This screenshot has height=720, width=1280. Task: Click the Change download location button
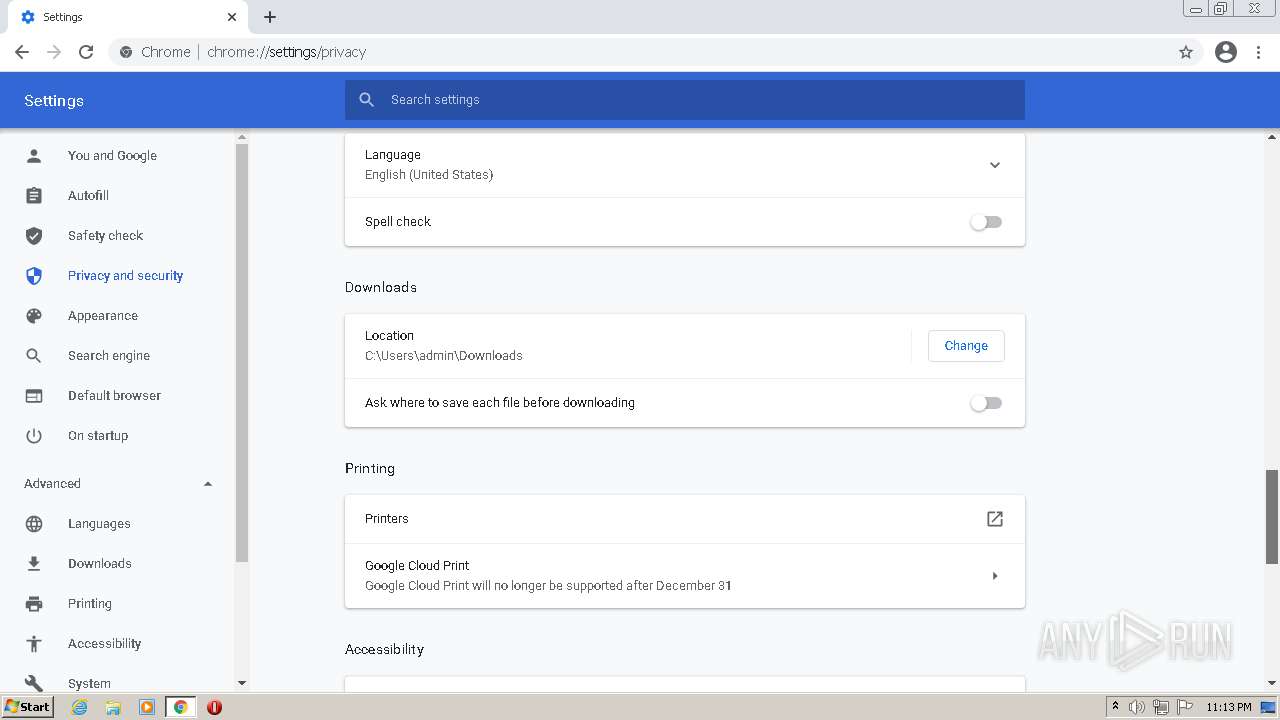point(966,346)
